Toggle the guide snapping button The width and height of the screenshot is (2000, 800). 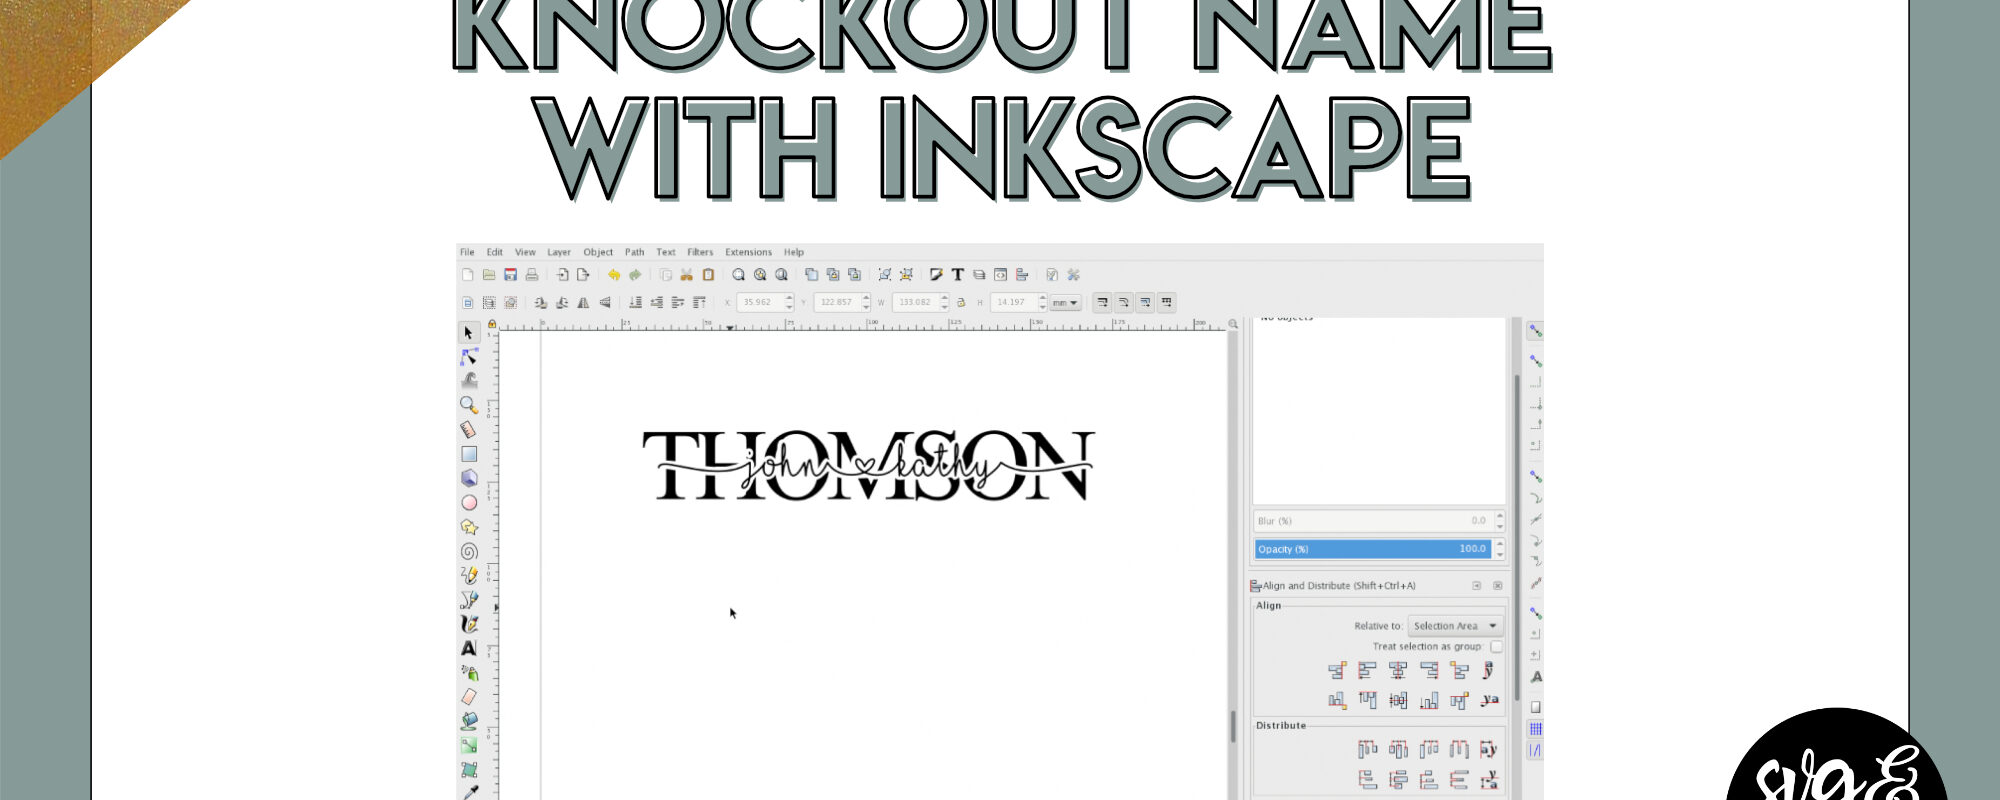pos(1536,750)
